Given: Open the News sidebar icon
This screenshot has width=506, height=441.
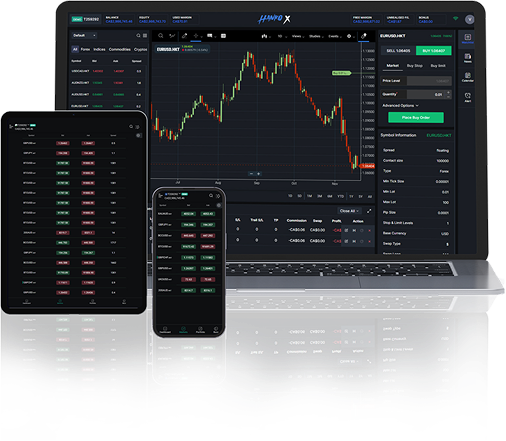Looking at the screenshot, I should 468,58.
